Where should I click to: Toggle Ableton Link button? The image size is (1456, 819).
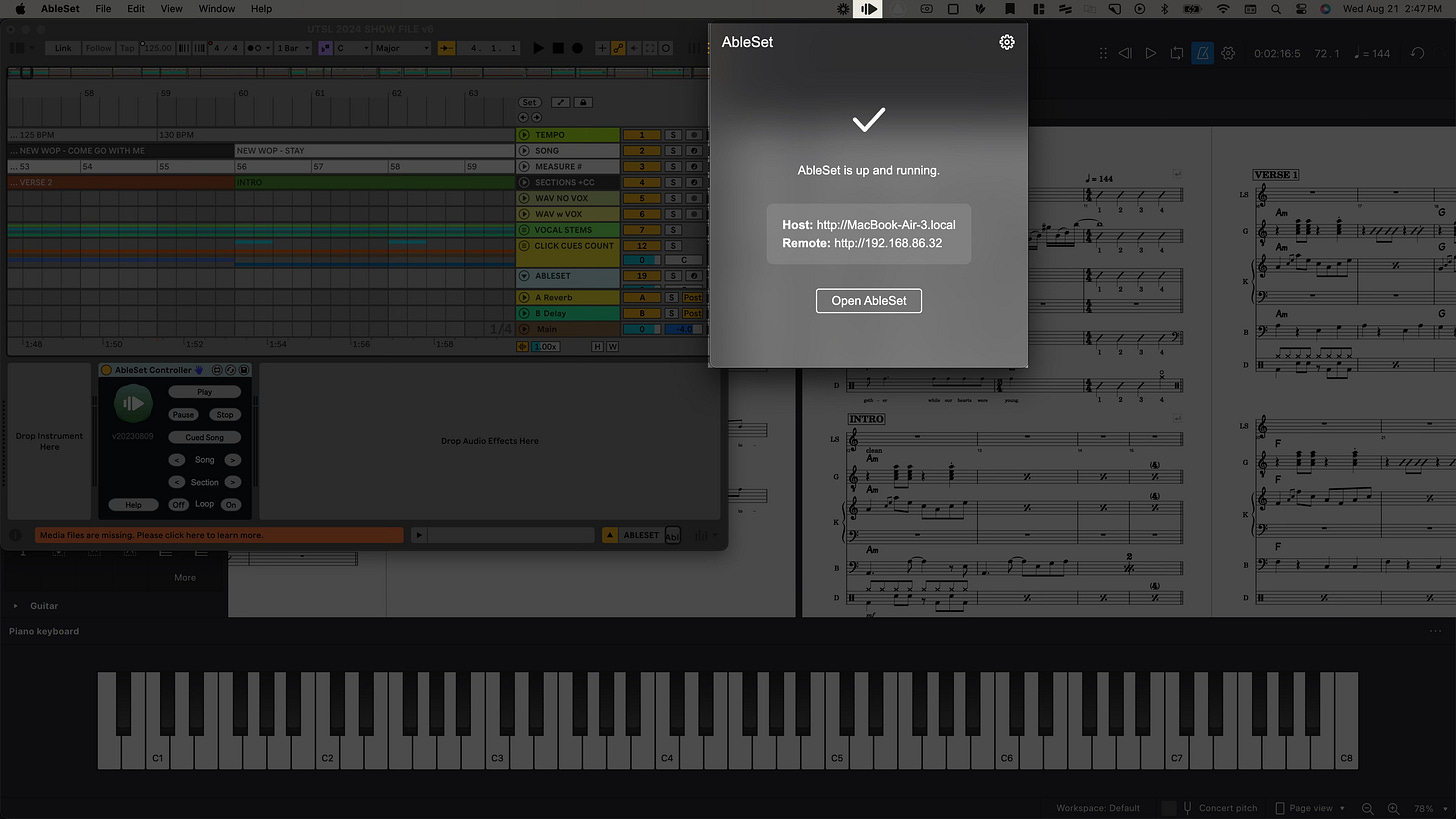tap(63, 48)
